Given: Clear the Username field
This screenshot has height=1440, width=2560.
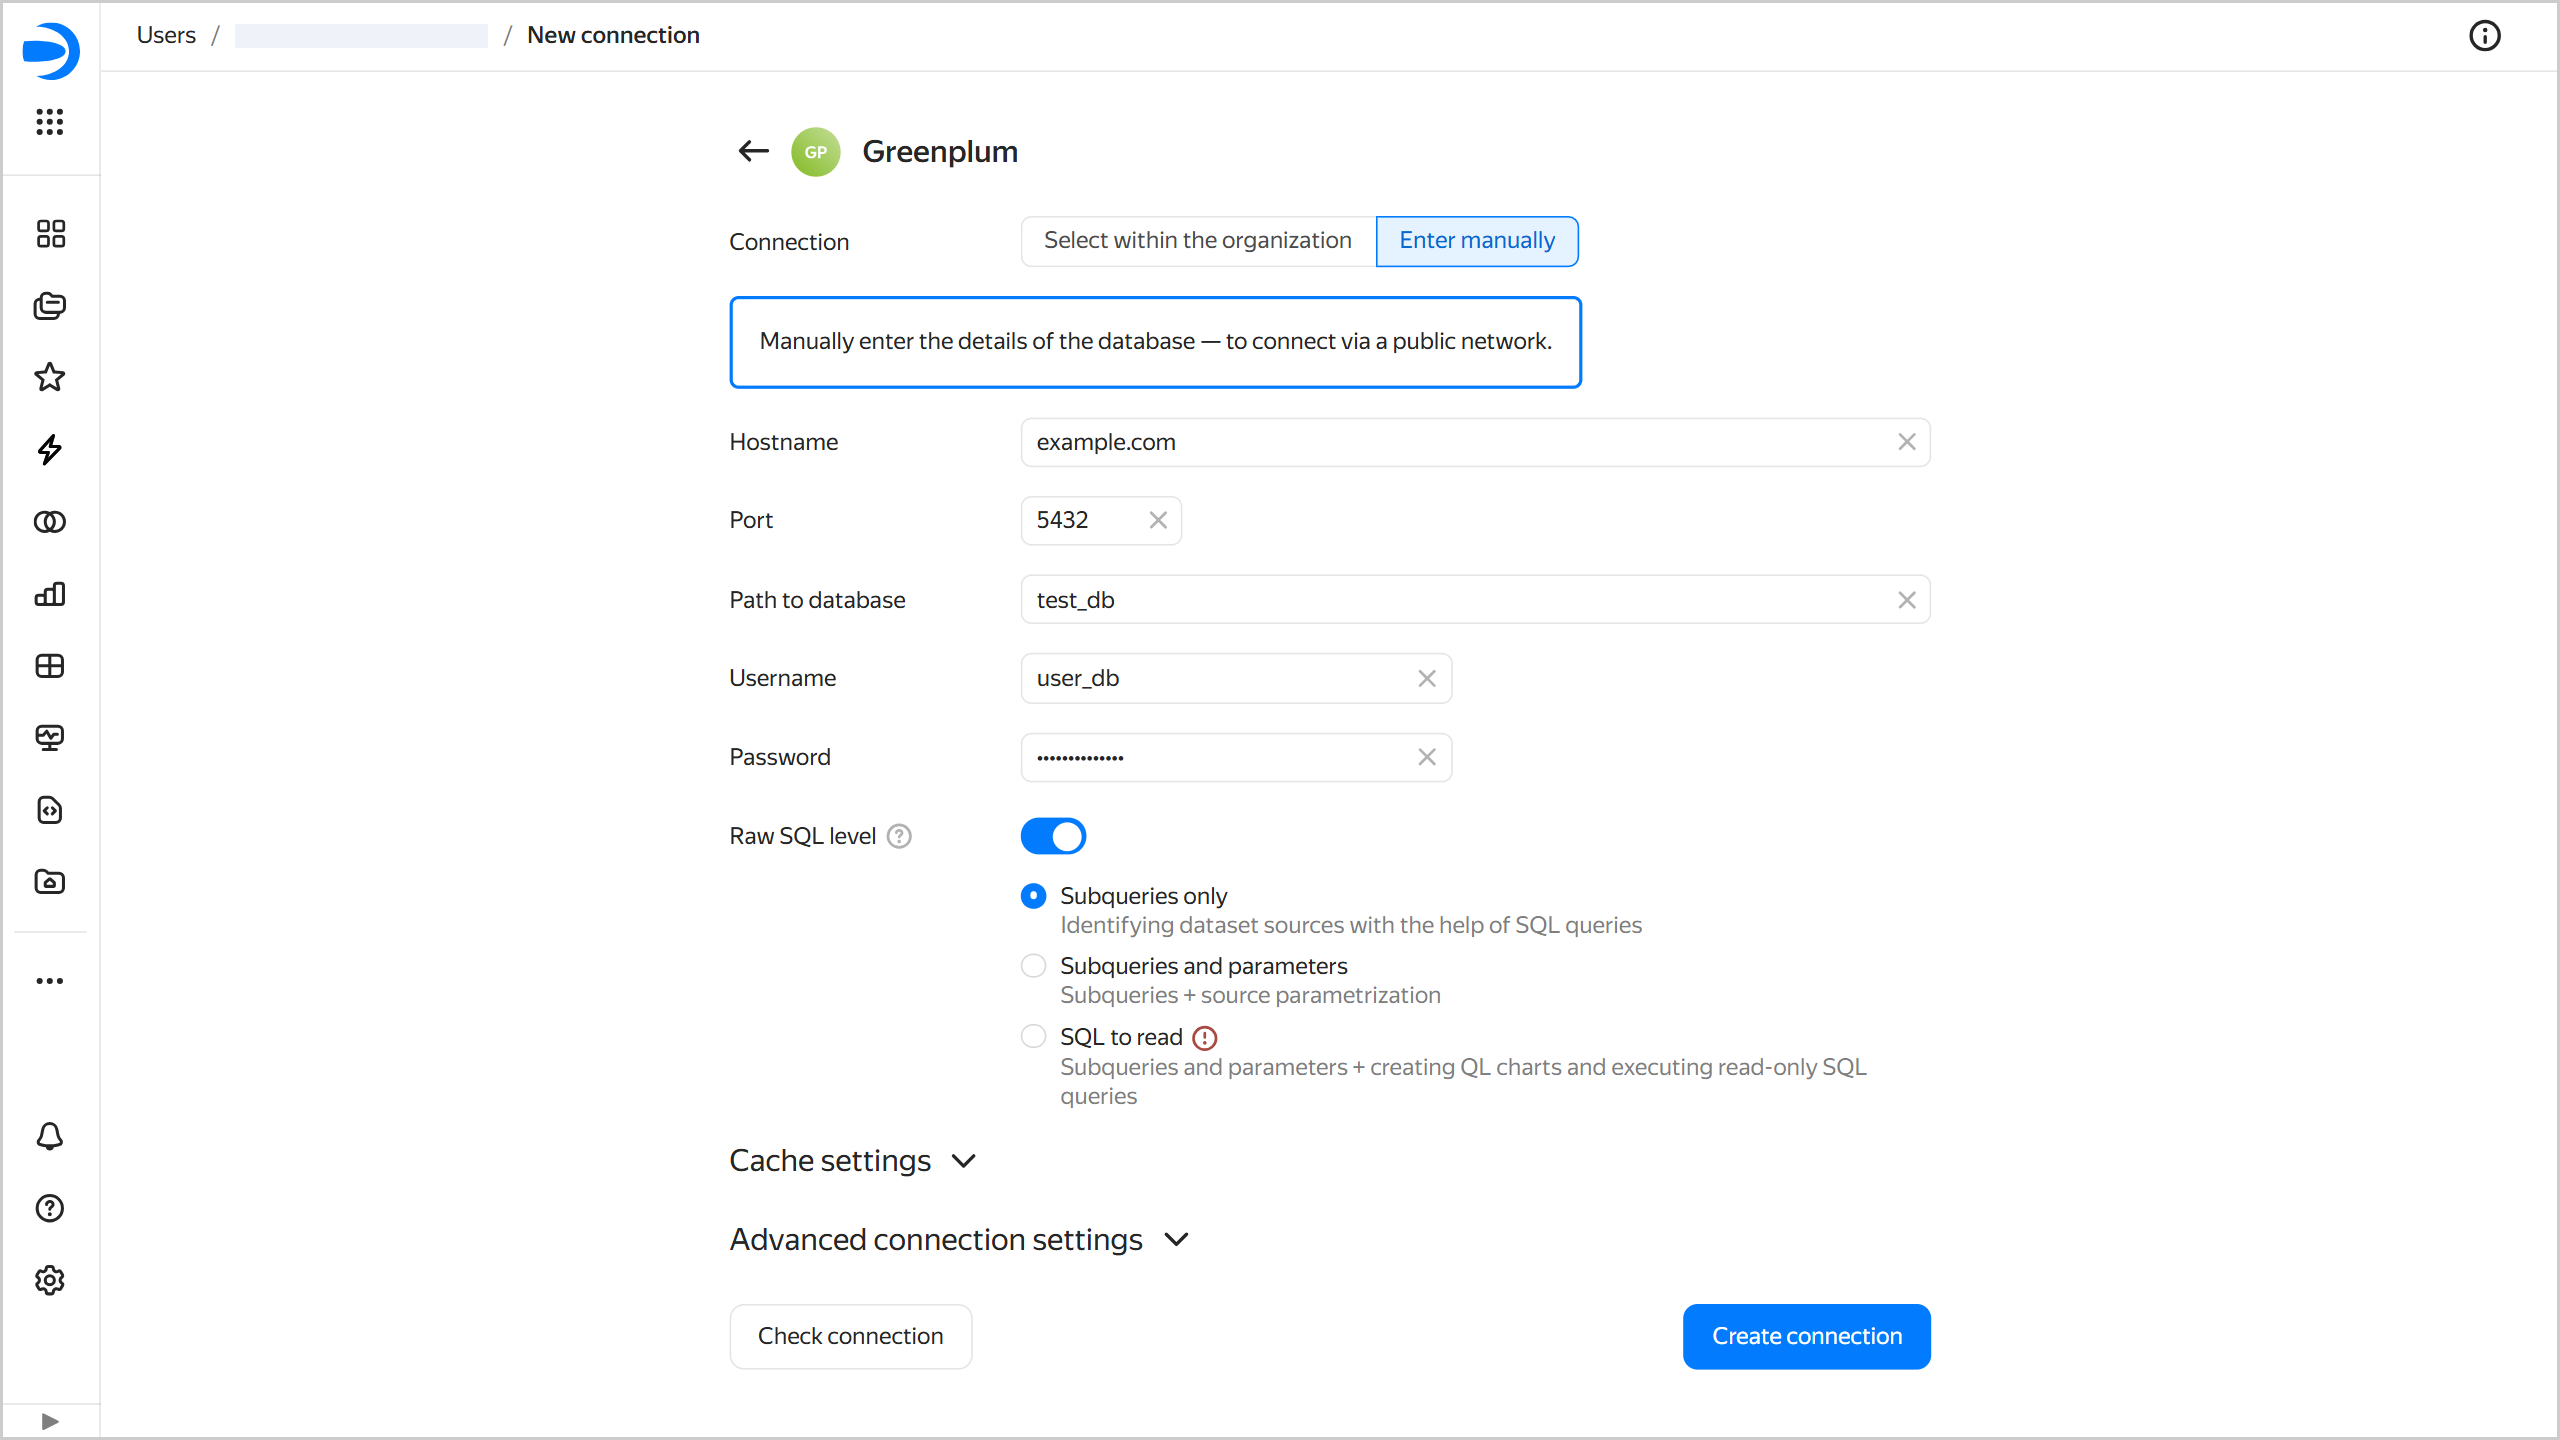Looking at the screenshot, I should [1427, 679].
